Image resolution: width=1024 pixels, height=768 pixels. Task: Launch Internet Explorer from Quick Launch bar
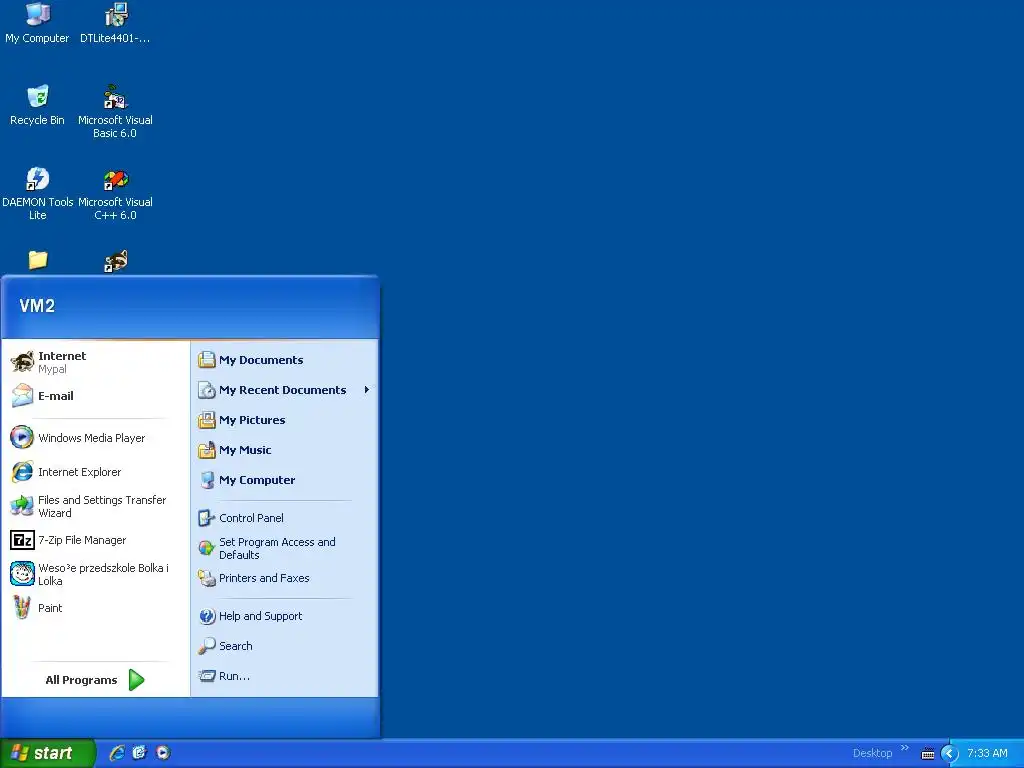[x=117, y=753]
